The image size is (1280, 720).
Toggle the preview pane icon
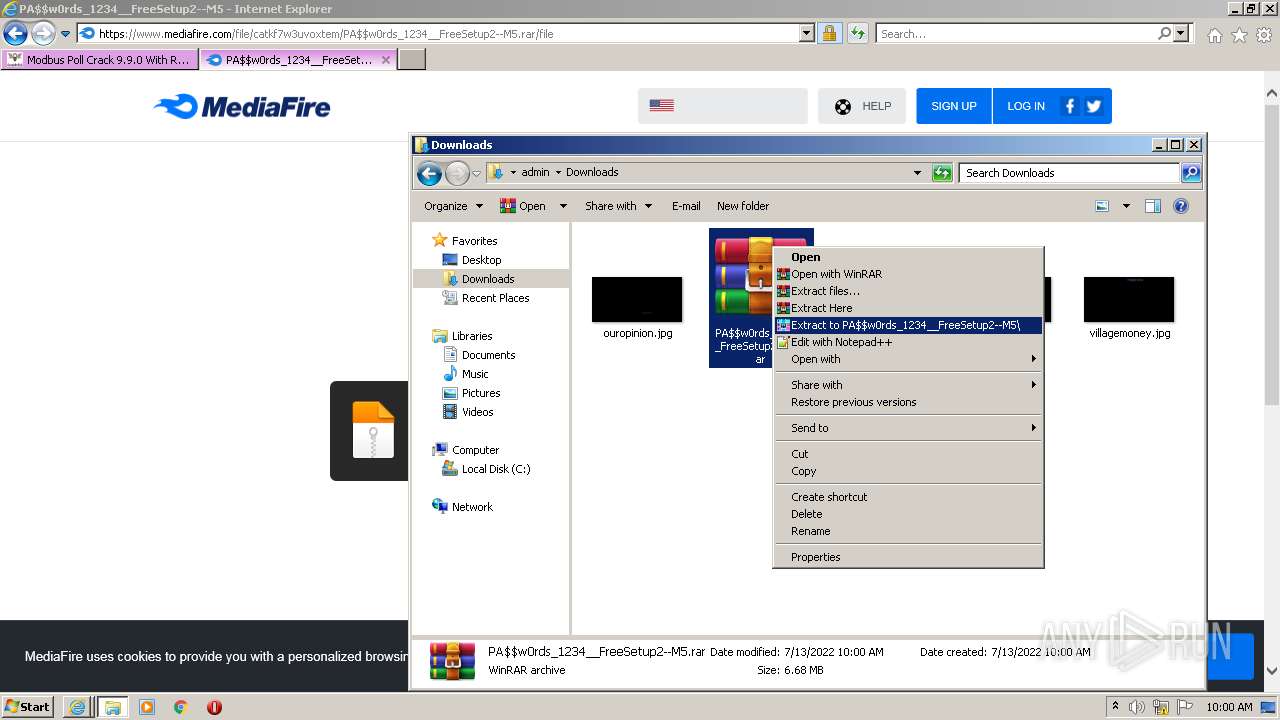(1153, 206)
